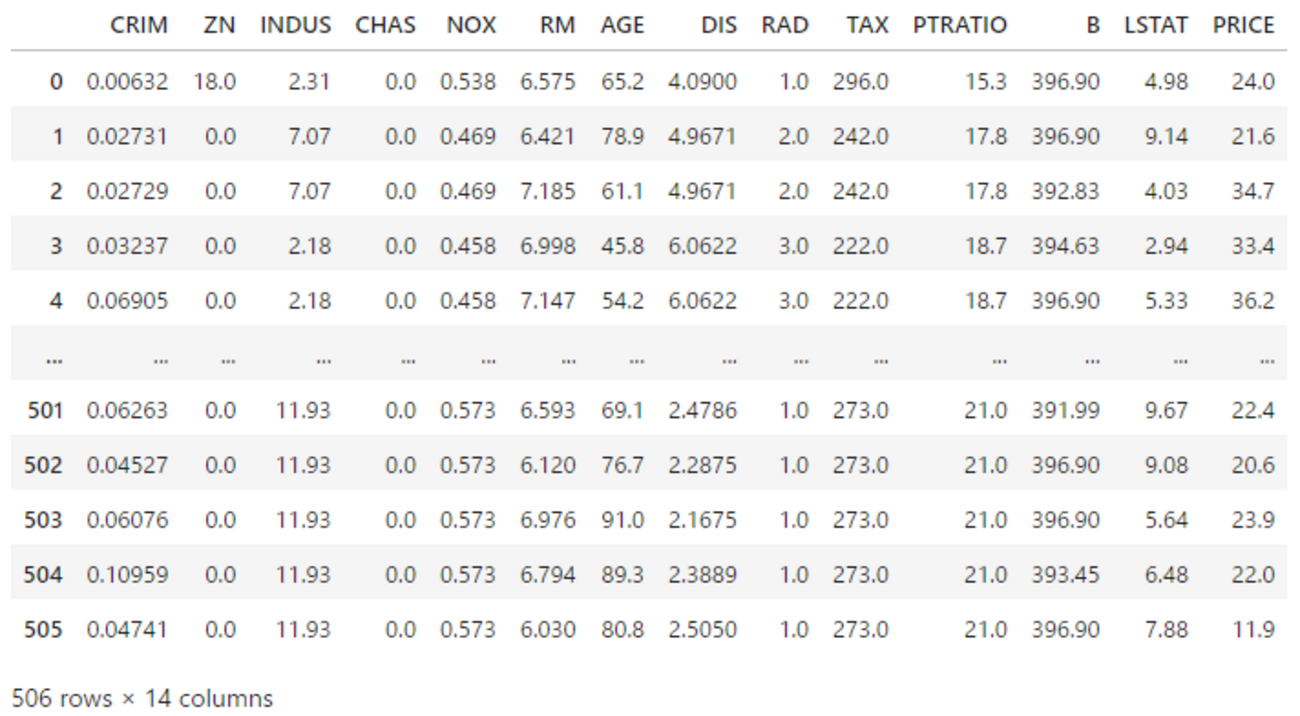Select the LSTAT column header
The width and height of the screenshot is (1300, 716).
1155,26
